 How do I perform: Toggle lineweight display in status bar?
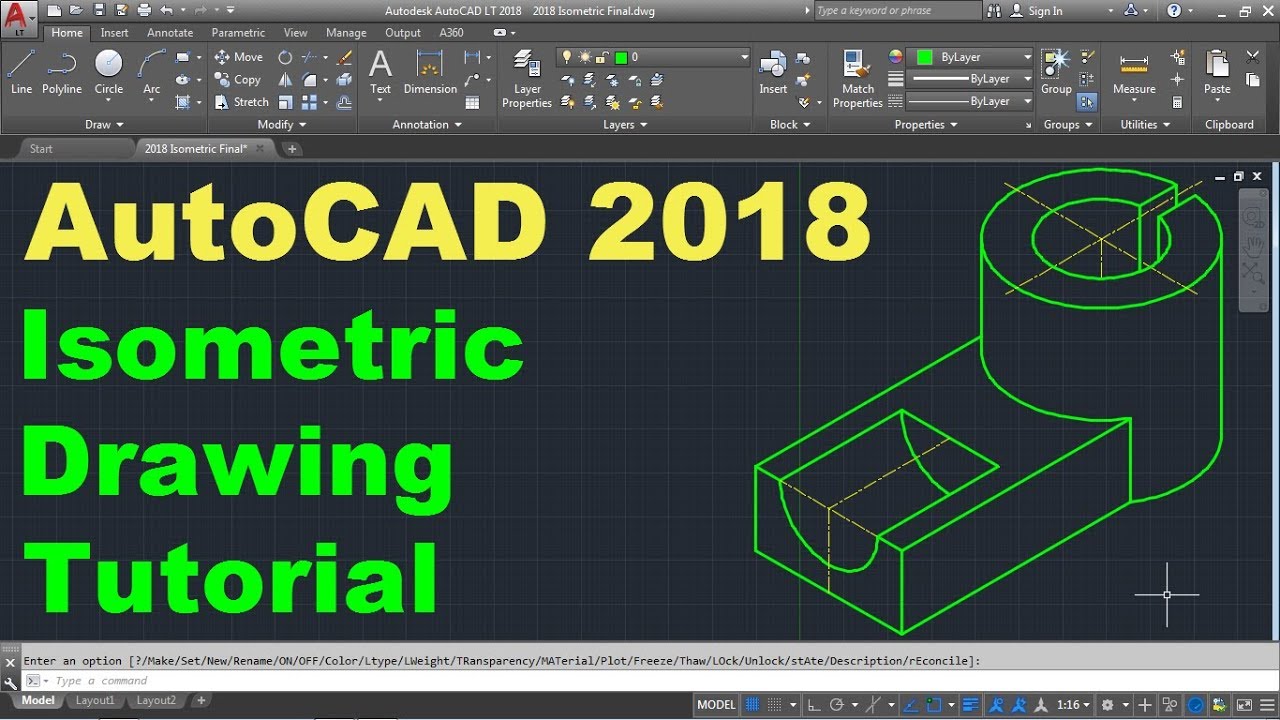click(x=968, y=704)
